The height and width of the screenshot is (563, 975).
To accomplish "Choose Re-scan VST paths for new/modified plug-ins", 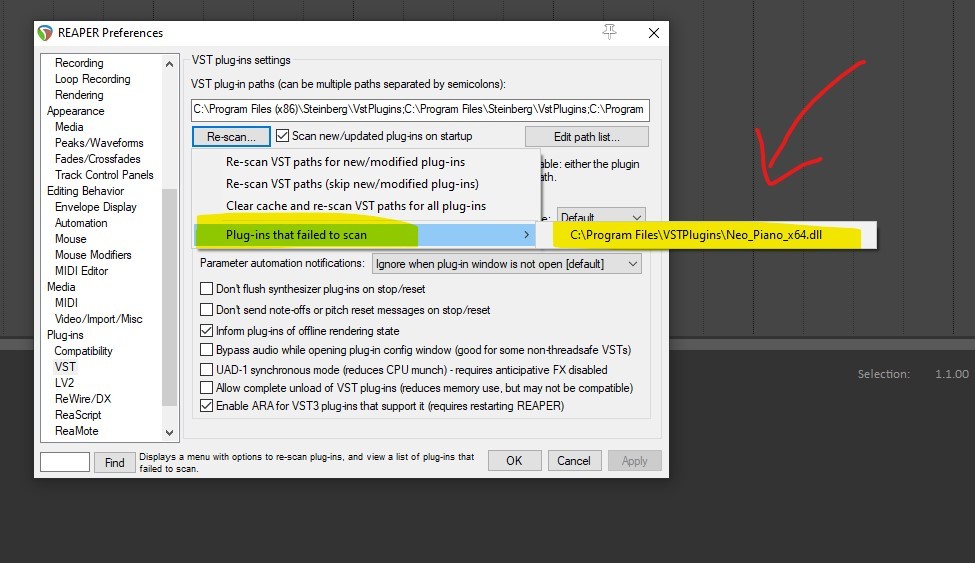I will click(x=345, y=162).
